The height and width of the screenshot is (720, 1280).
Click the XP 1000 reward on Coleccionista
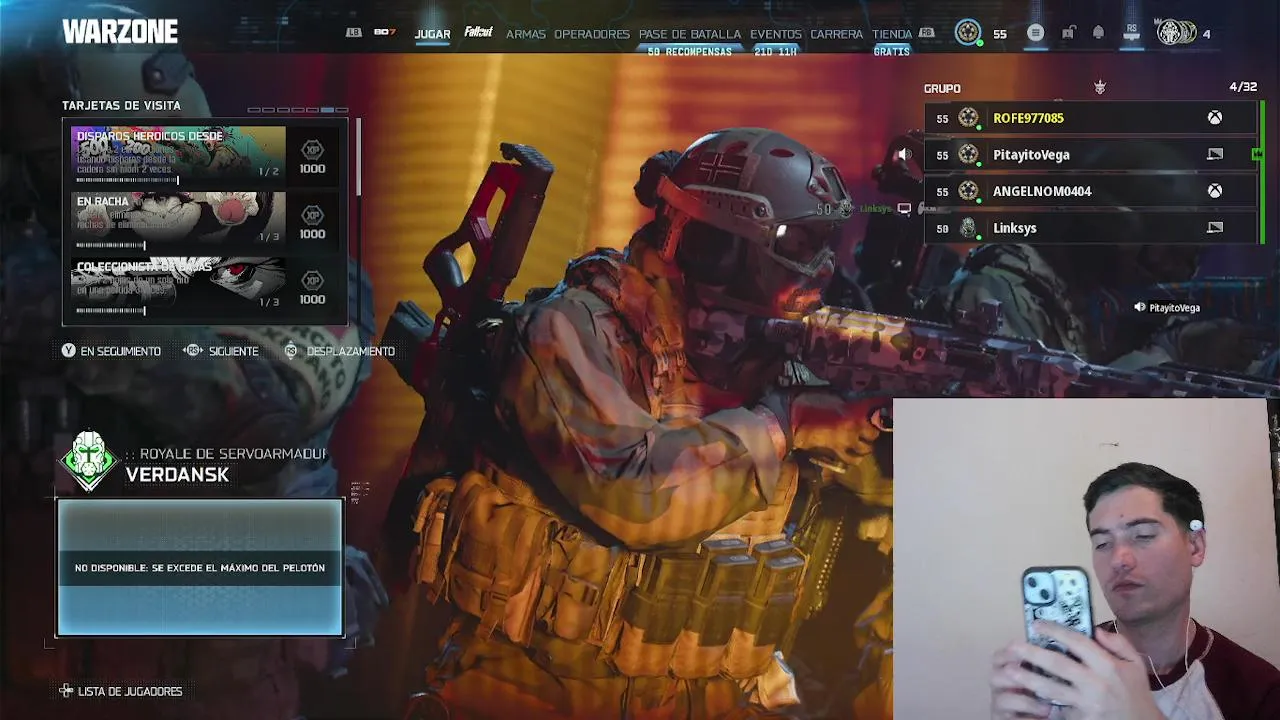coord(312,287)
